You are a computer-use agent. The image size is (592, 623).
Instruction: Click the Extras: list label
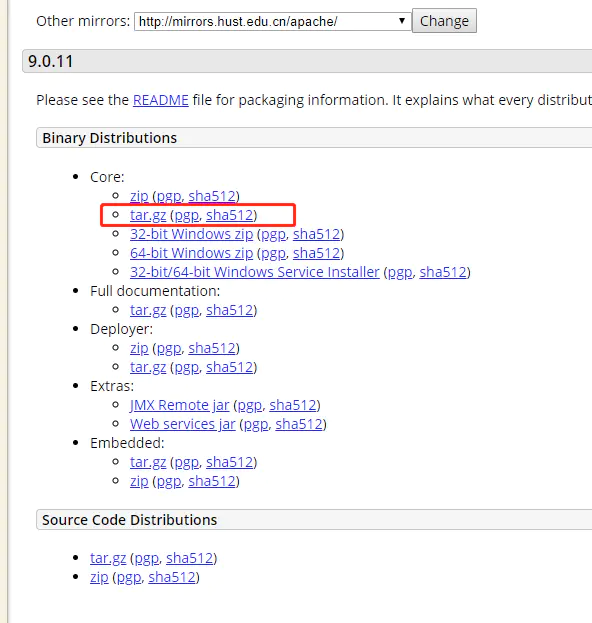pos(112,386)
